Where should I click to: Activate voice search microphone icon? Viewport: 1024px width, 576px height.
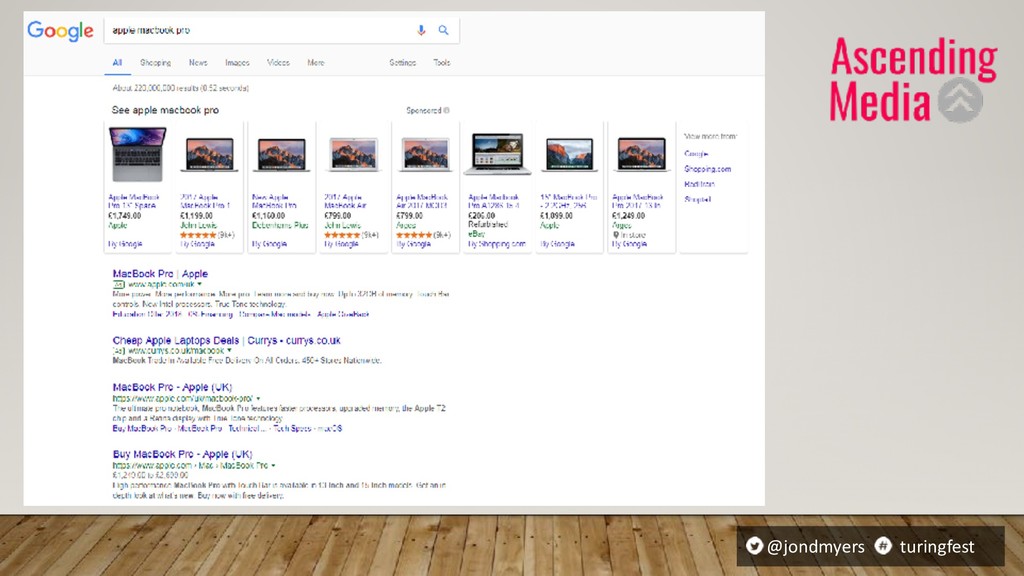click(x=421, y=30)
